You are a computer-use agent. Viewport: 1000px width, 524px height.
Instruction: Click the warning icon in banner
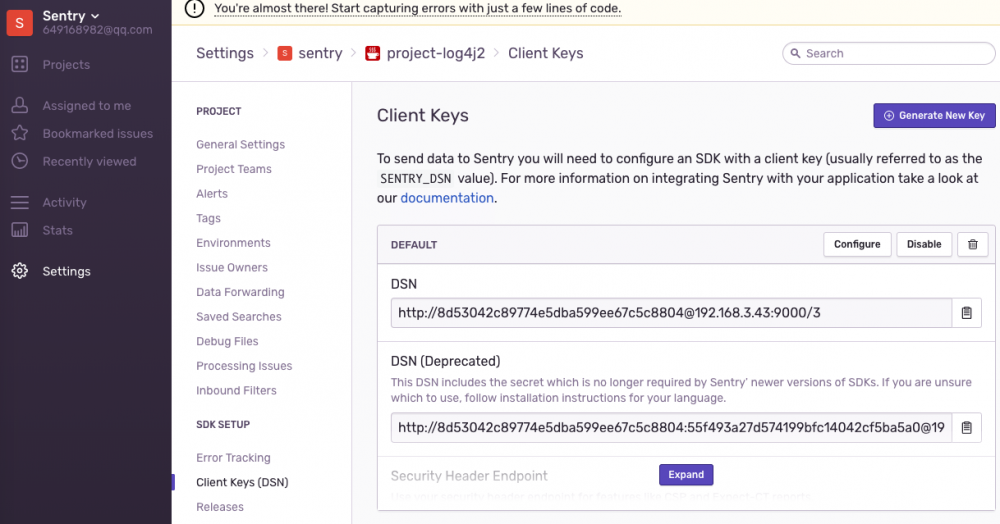click(195, 8)
